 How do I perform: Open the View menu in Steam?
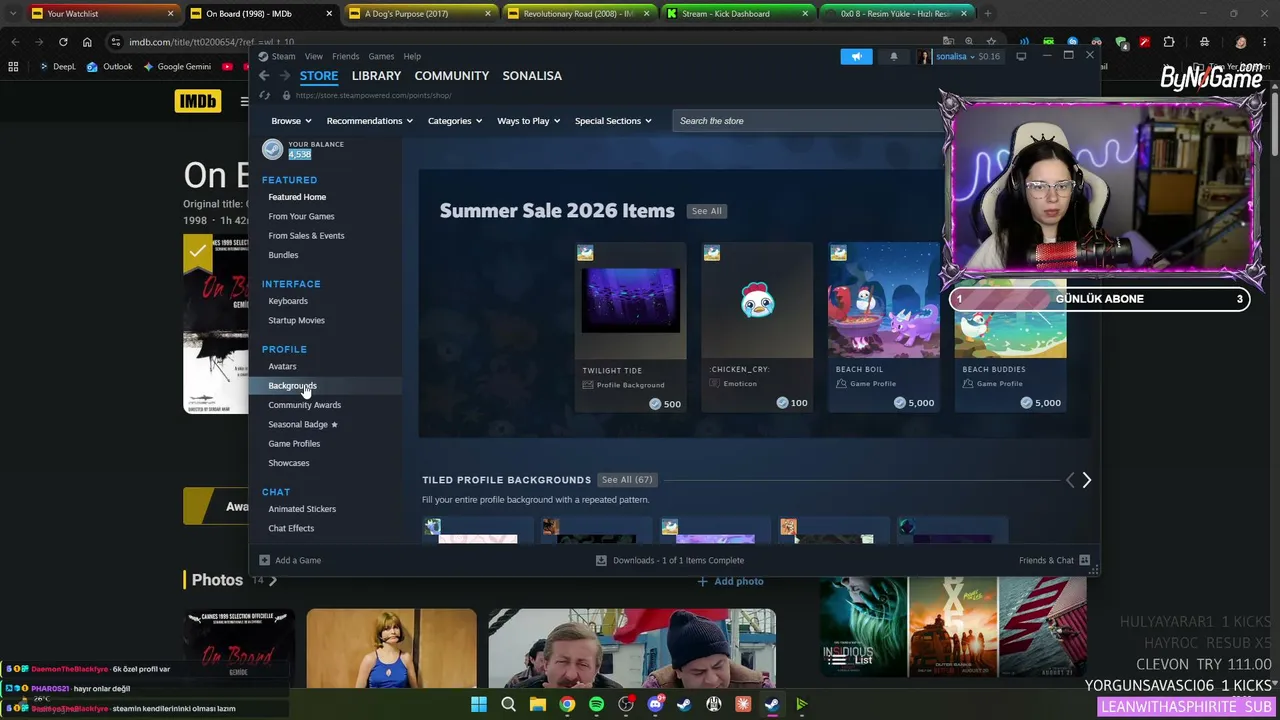[314, 57]
